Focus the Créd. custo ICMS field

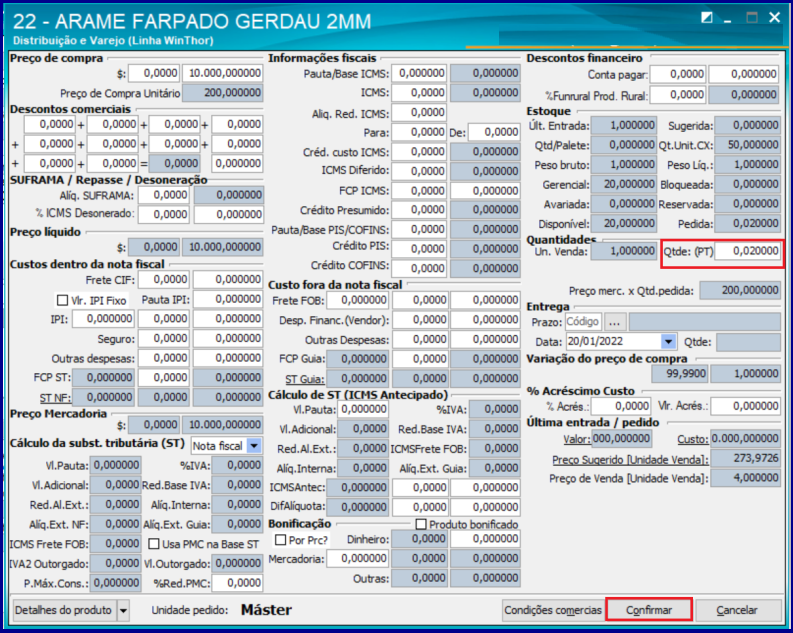pos(419,152)
